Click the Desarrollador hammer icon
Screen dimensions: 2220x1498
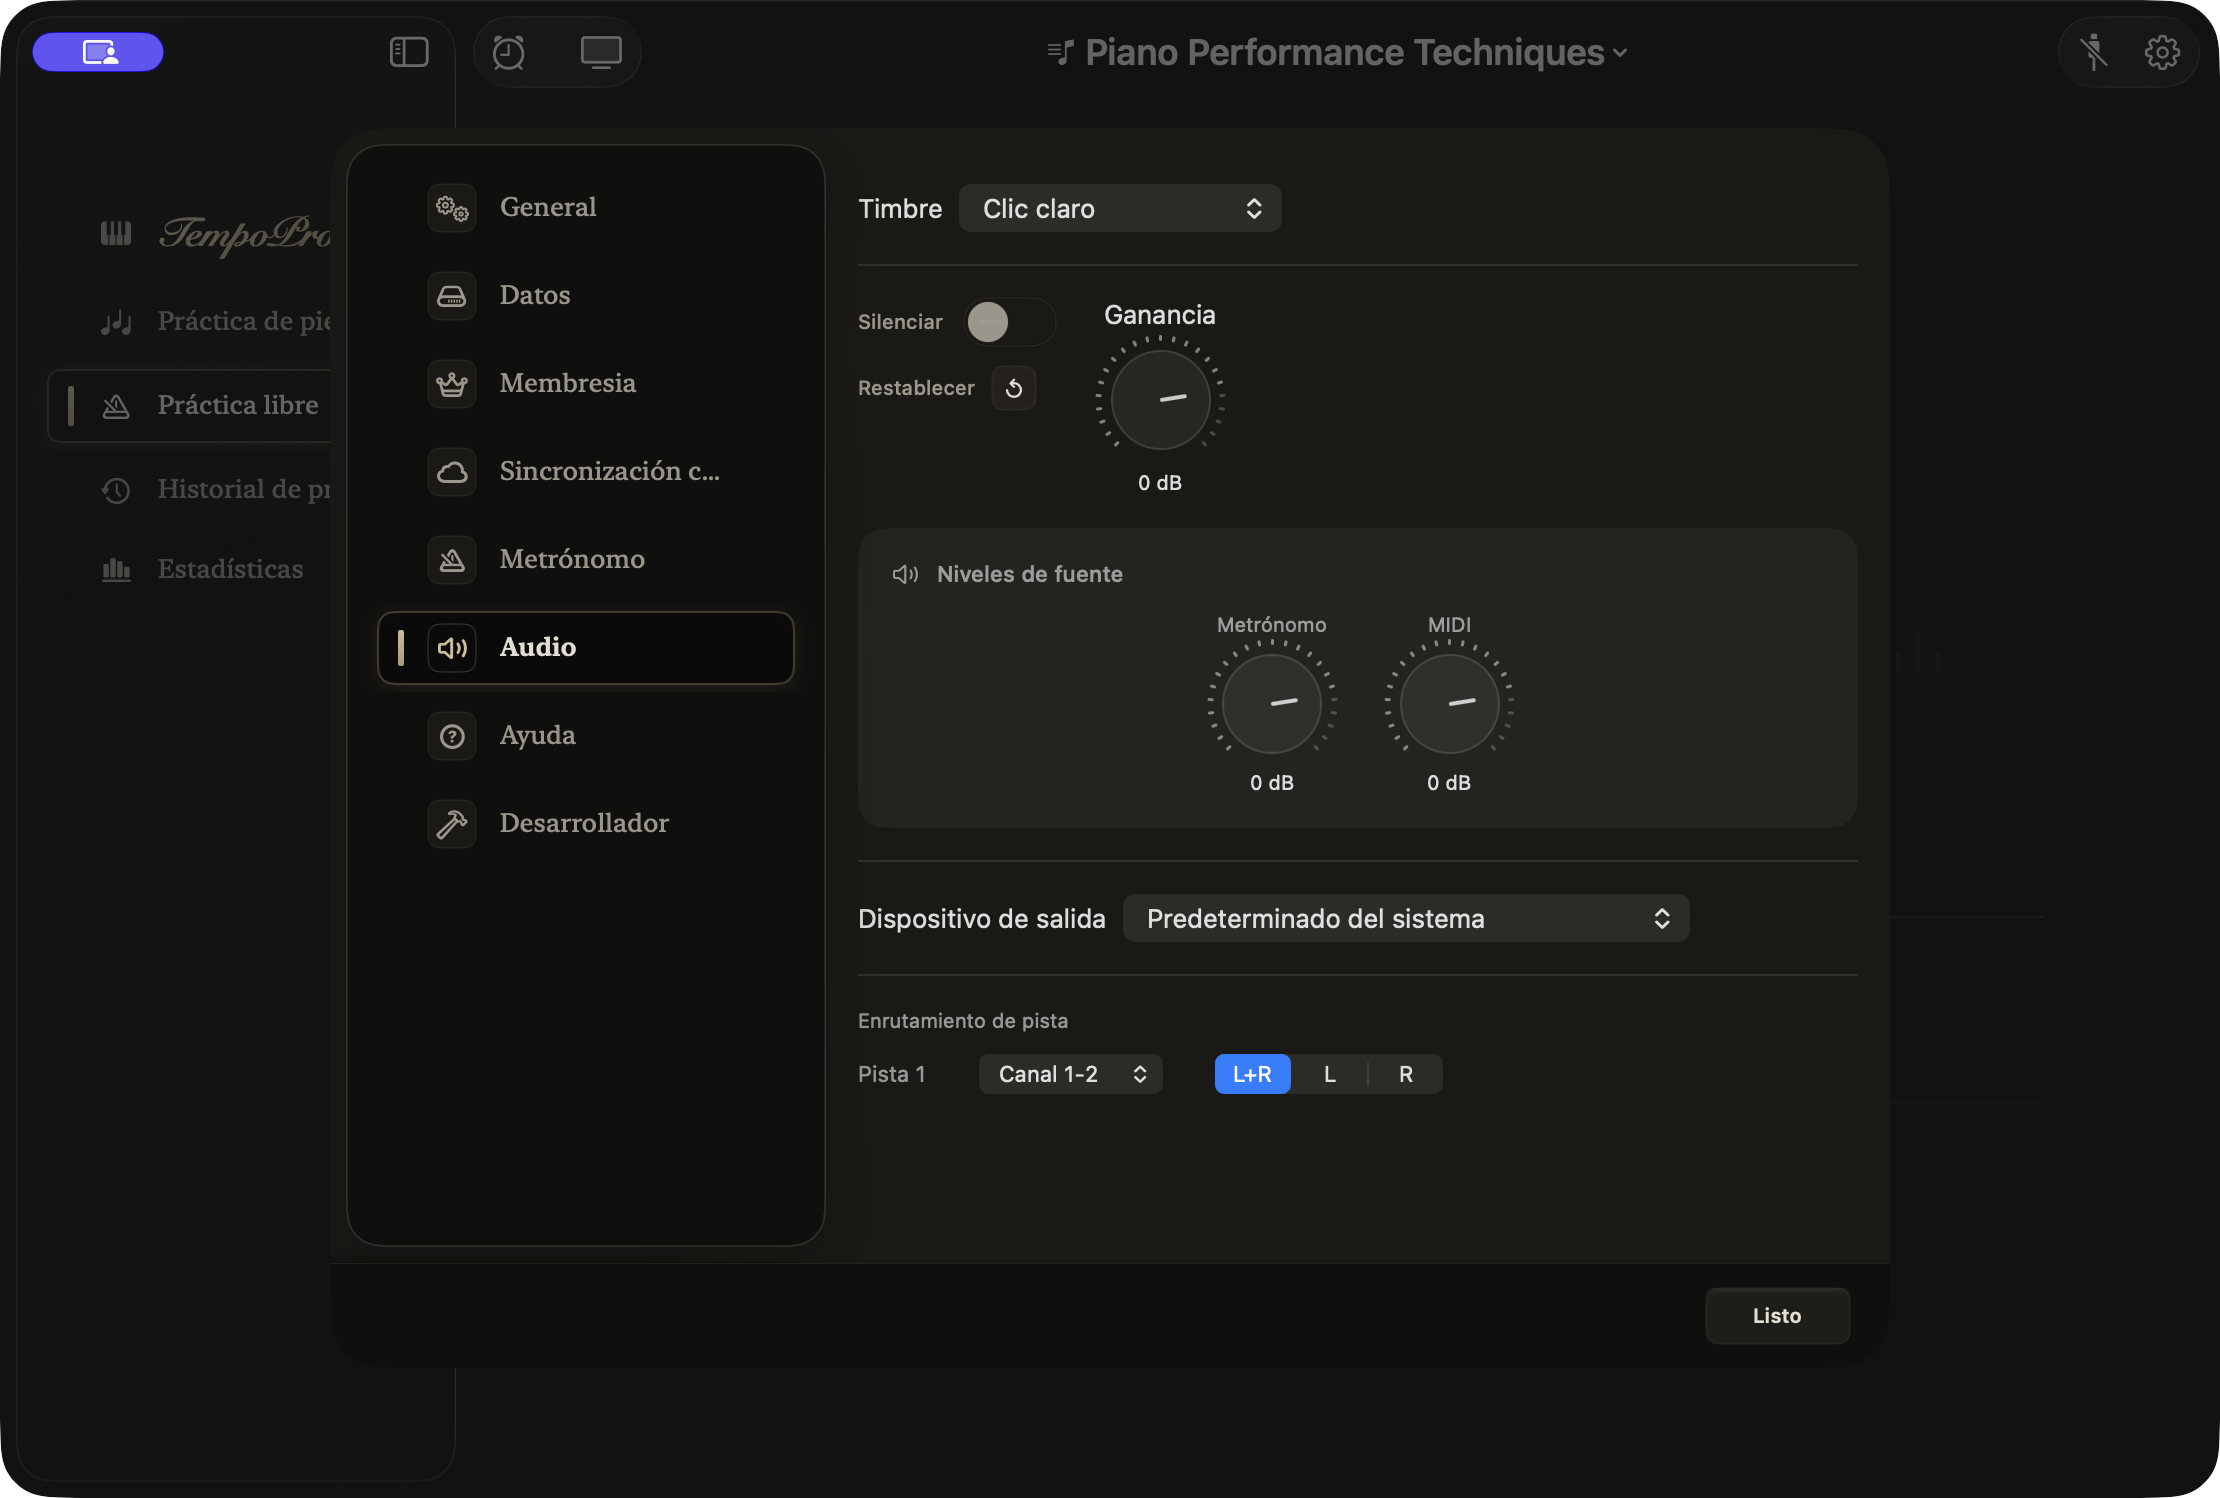point(452,824)
